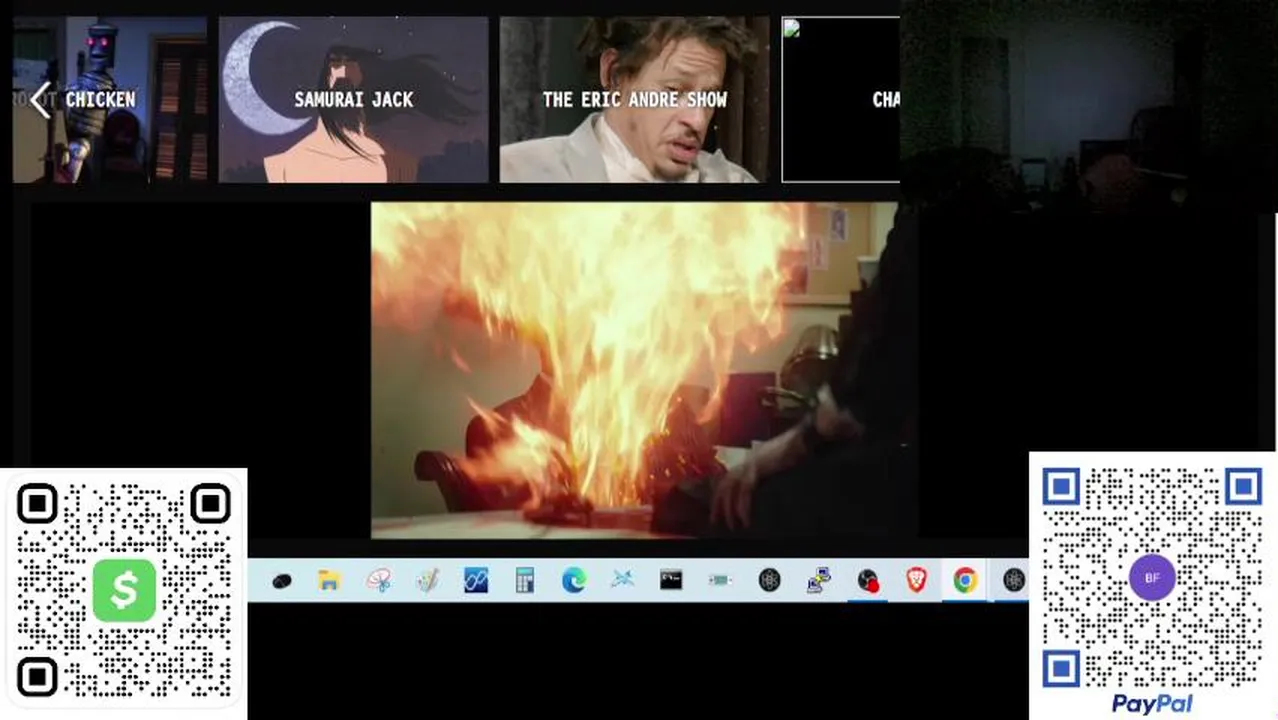Screen dimensions: 1278x720
Task: Launch the Brave browser from the taskbar
Action: [916, 581]
